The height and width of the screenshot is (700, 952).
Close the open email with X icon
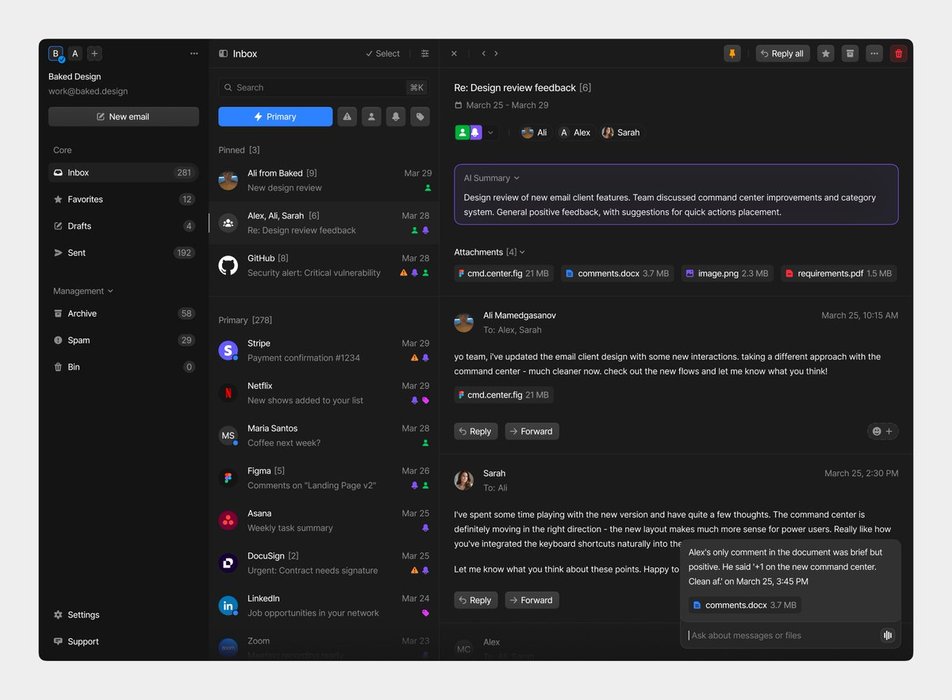click(454, 53)
